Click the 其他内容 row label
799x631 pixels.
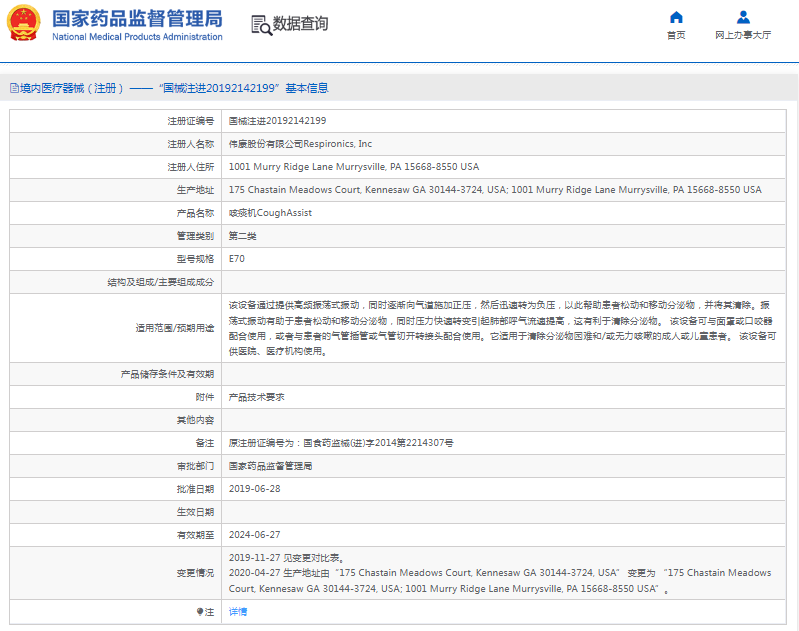[x=195, y=420]
